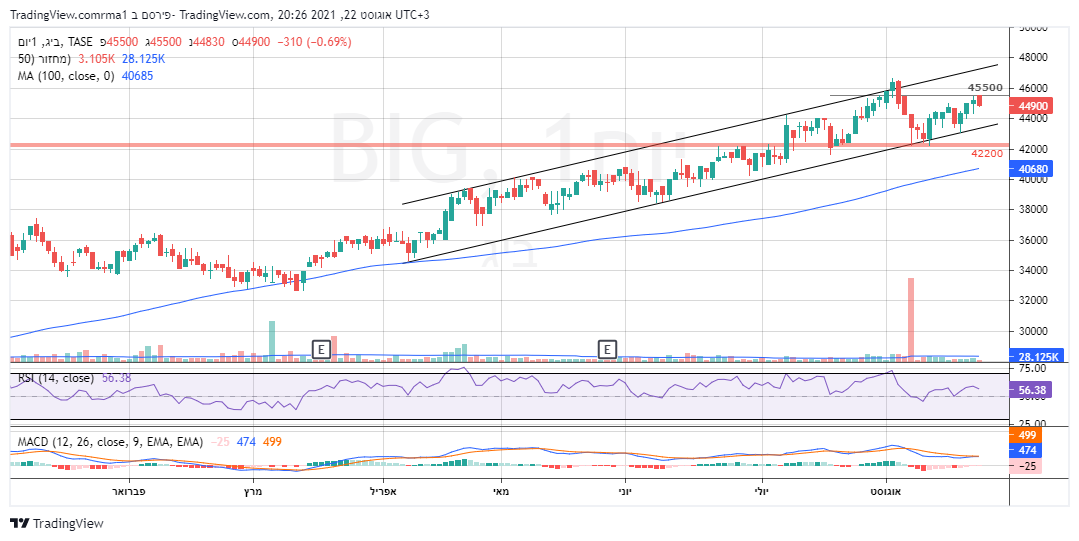Select the blue 28.125K volume axis label

pyautogui.click(x=1037, y=356)
